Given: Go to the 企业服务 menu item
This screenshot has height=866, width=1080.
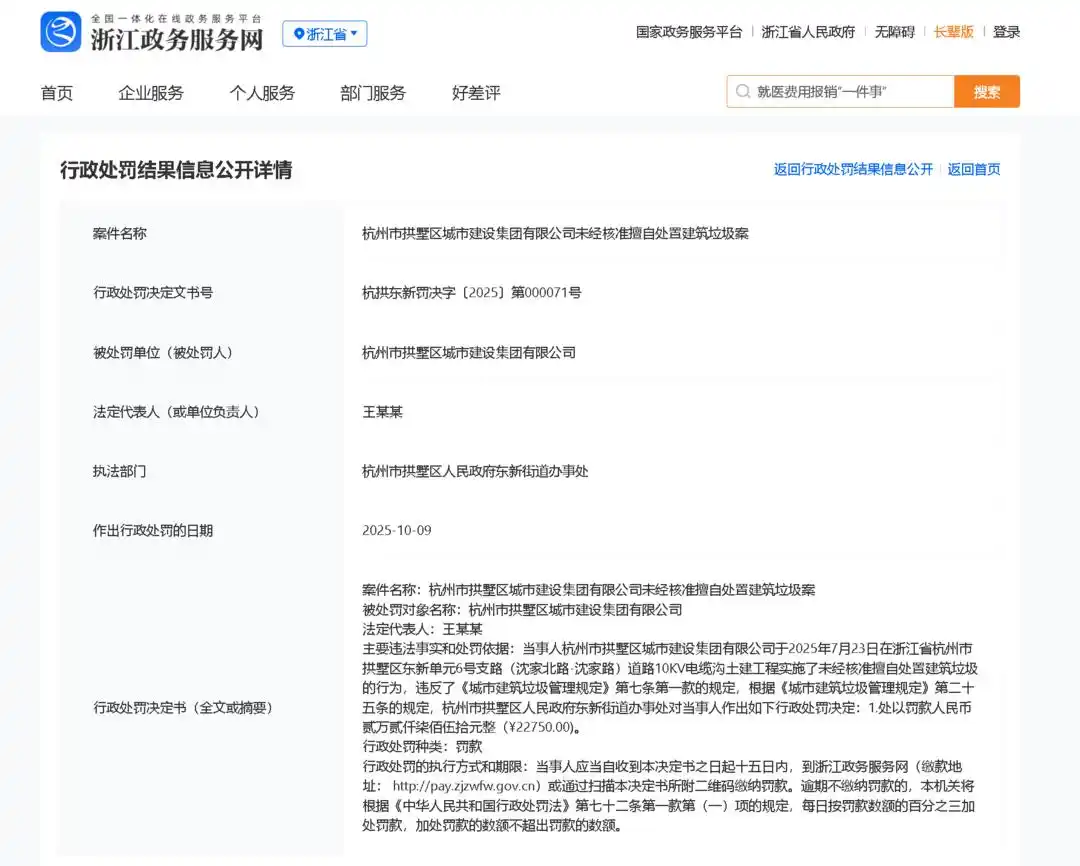Looking at the screenshot, I should coord(151,93).
